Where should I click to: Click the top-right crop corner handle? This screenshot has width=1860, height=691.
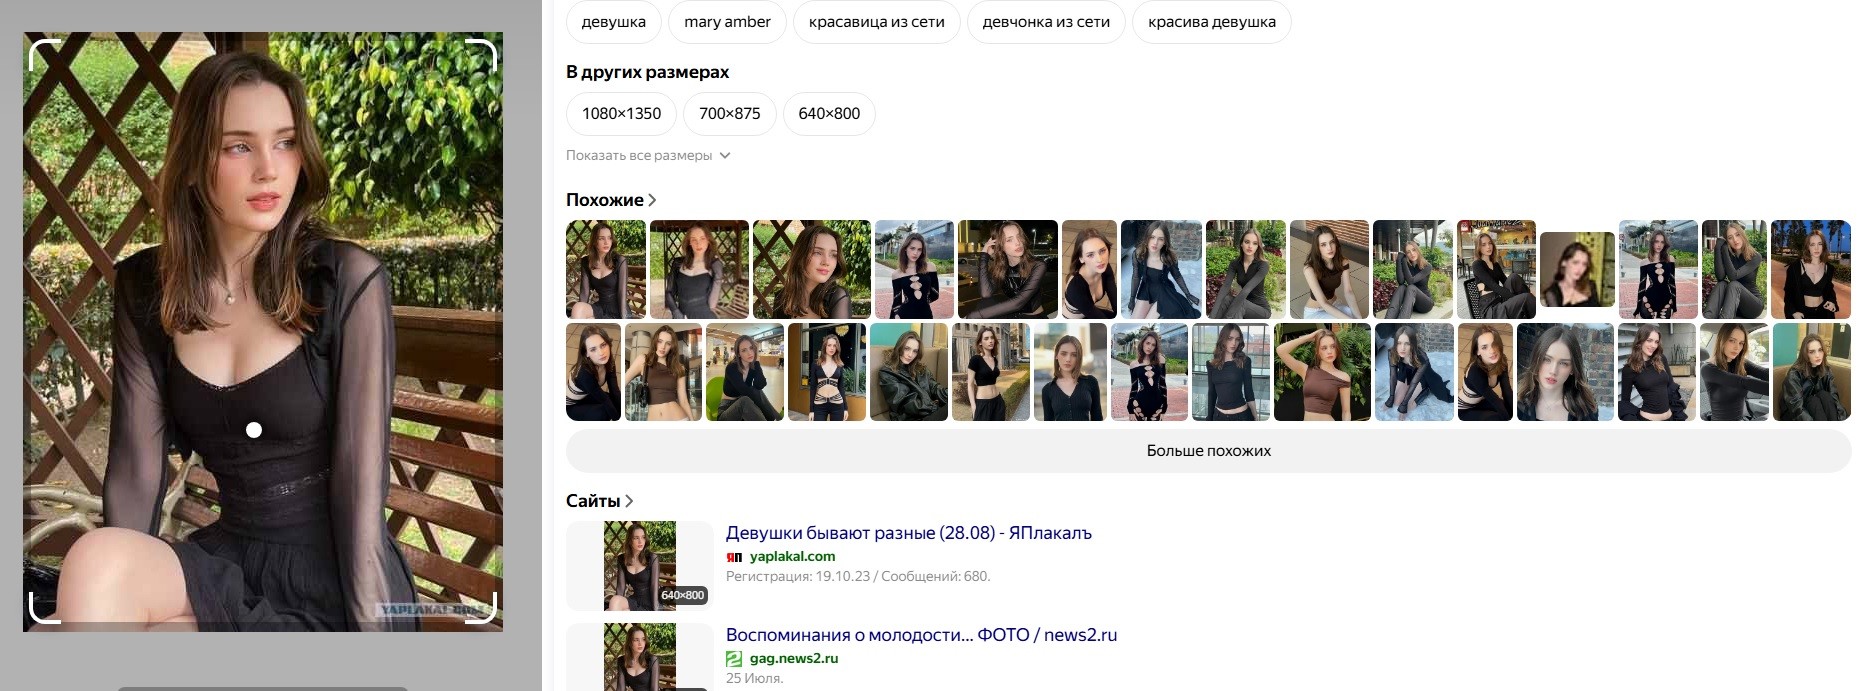click(481, 54)
